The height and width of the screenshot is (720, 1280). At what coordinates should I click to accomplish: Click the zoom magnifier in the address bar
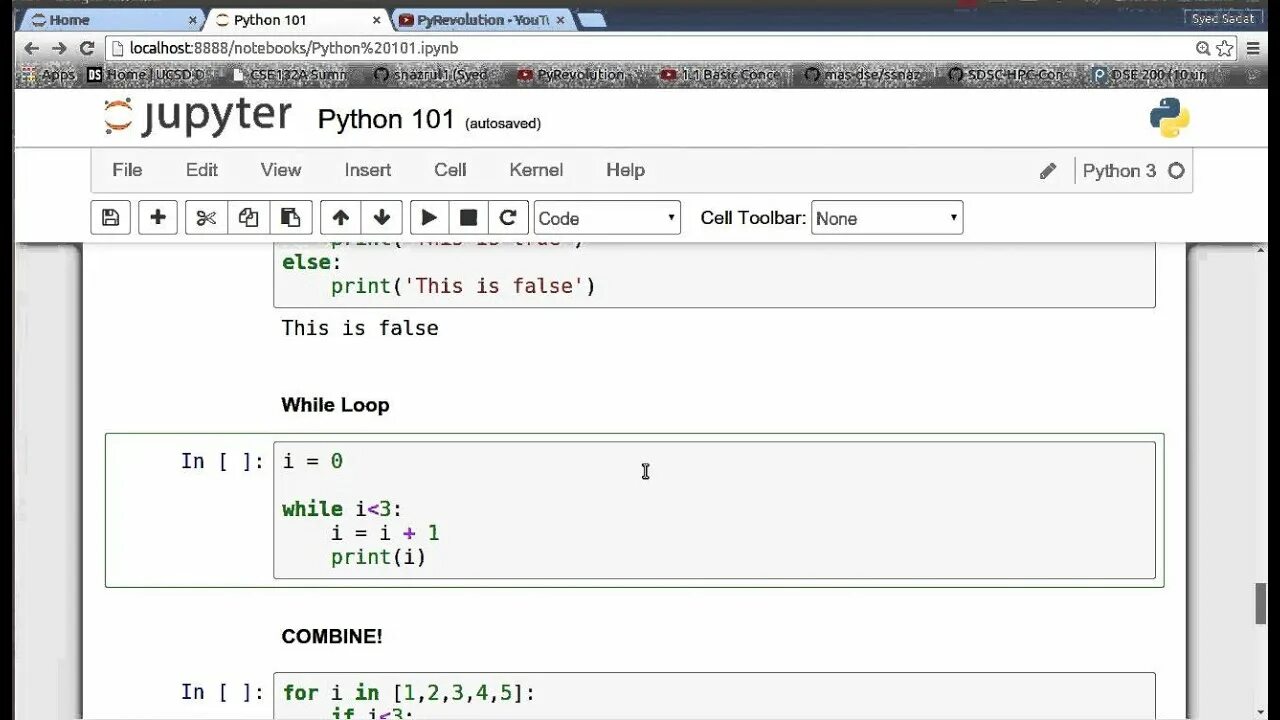coord(1203,48)
